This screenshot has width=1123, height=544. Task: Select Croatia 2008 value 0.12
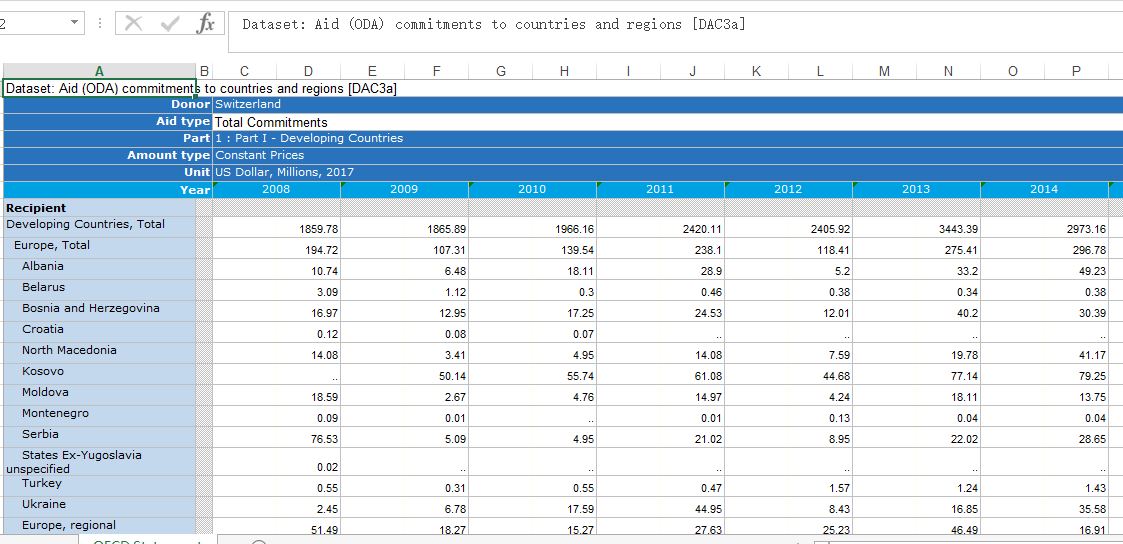click(276, 334)
